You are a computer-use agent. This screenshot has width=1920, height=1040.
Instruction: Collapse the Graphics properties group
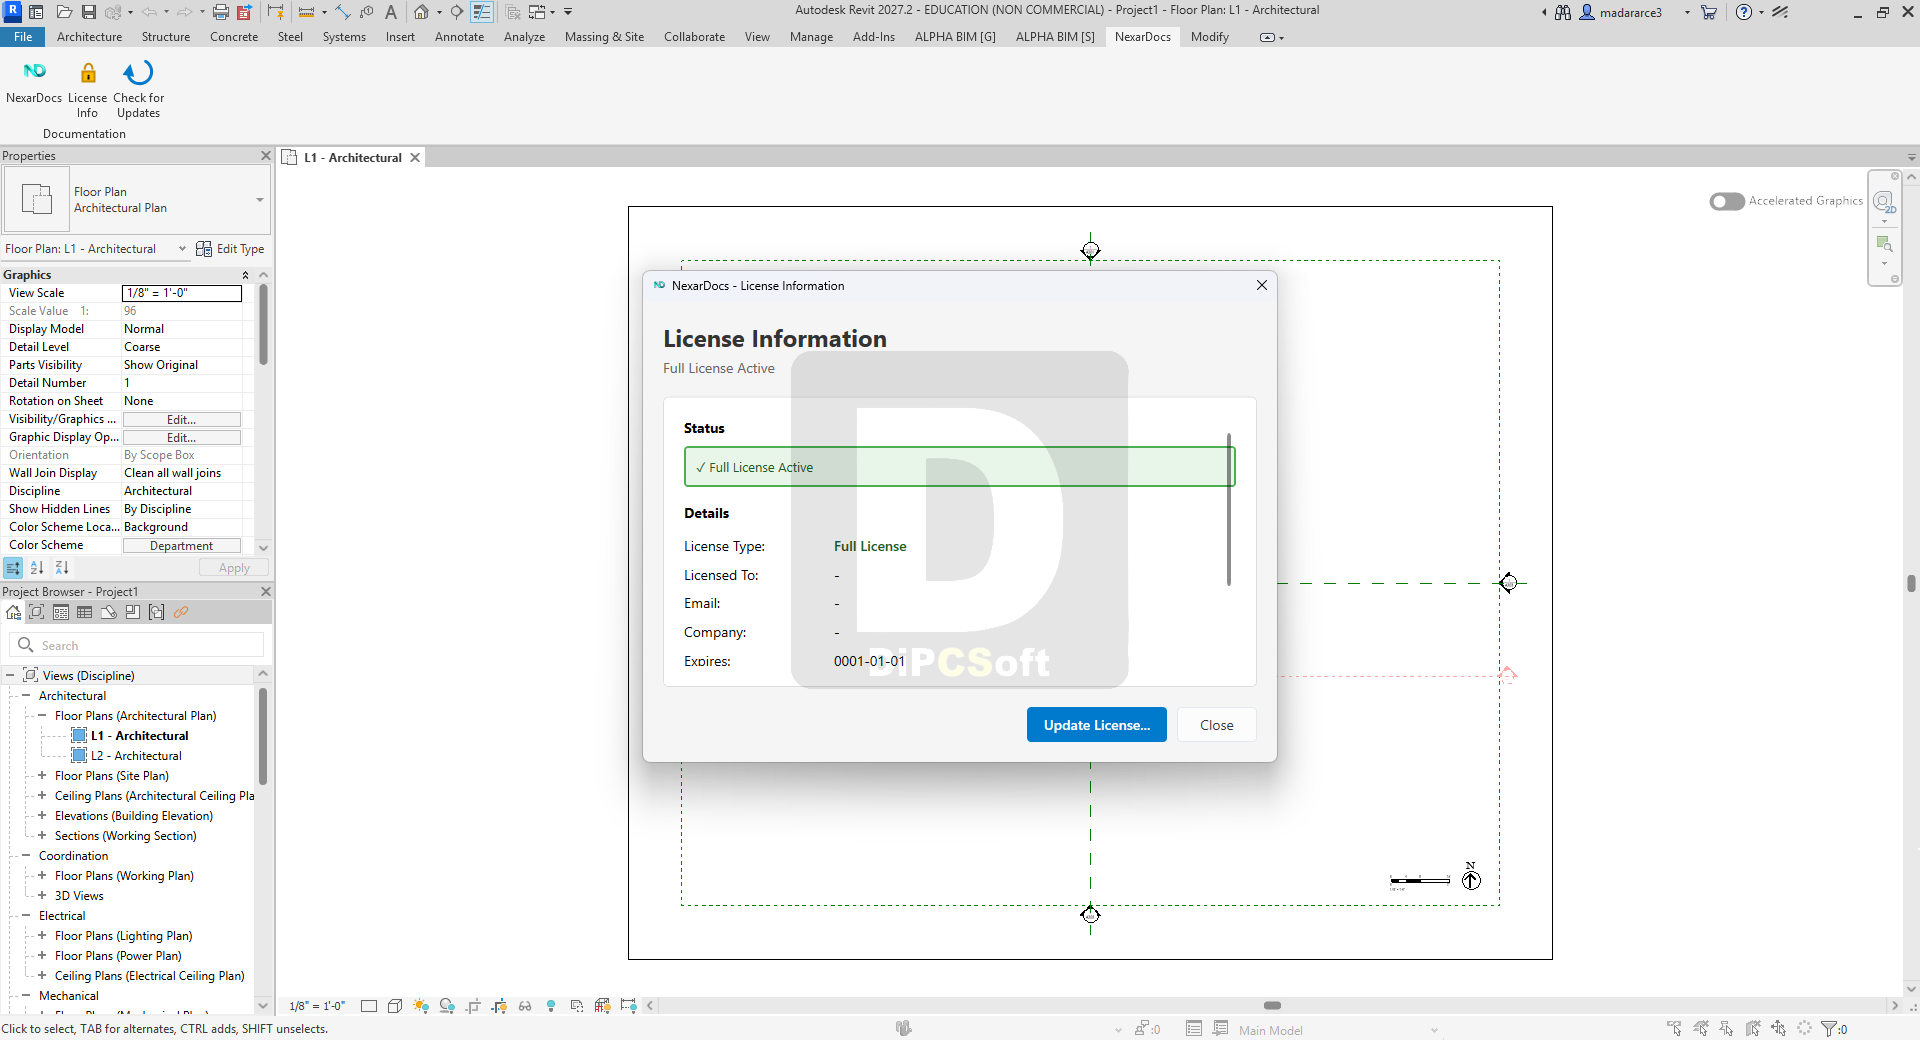coord(245,275)
